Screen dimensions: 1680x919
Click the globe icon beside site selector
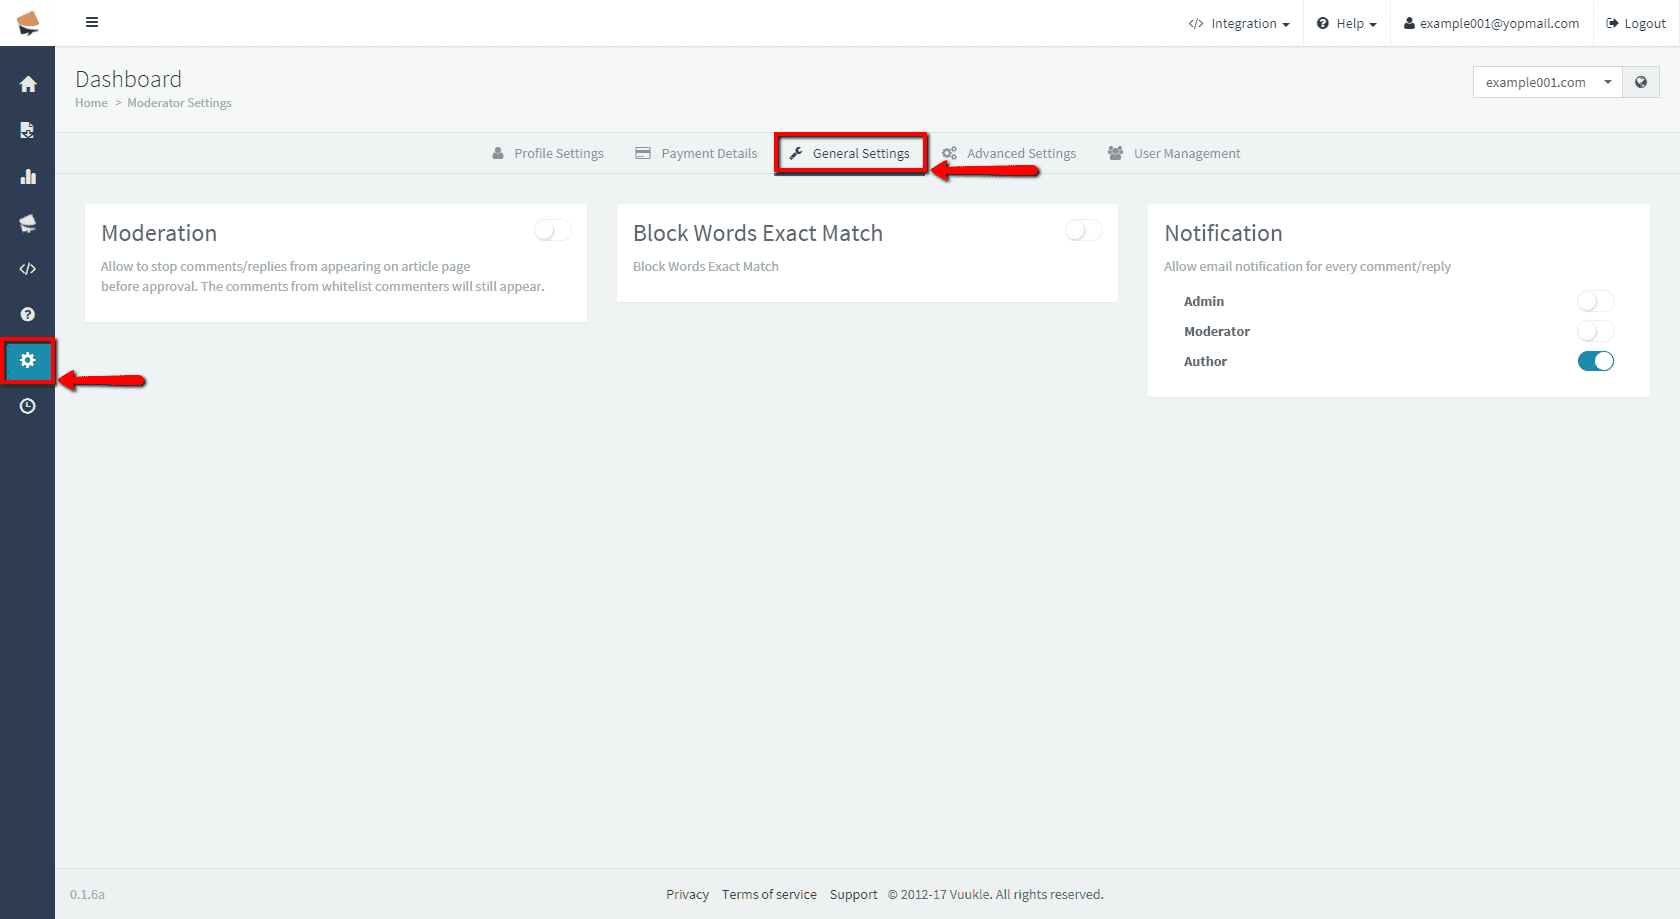click(x=1641, y=82)
